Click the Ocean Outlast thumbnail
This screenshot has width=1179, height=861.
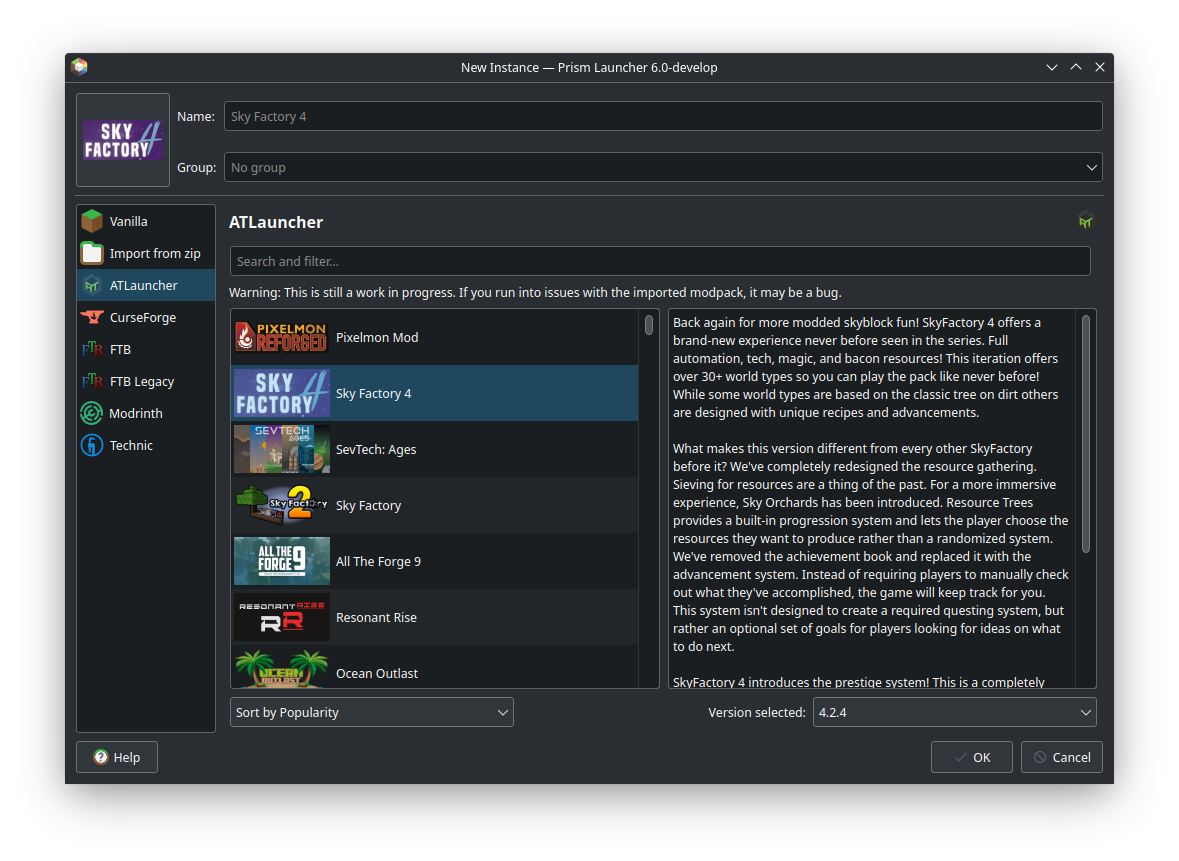coord(282,668)
